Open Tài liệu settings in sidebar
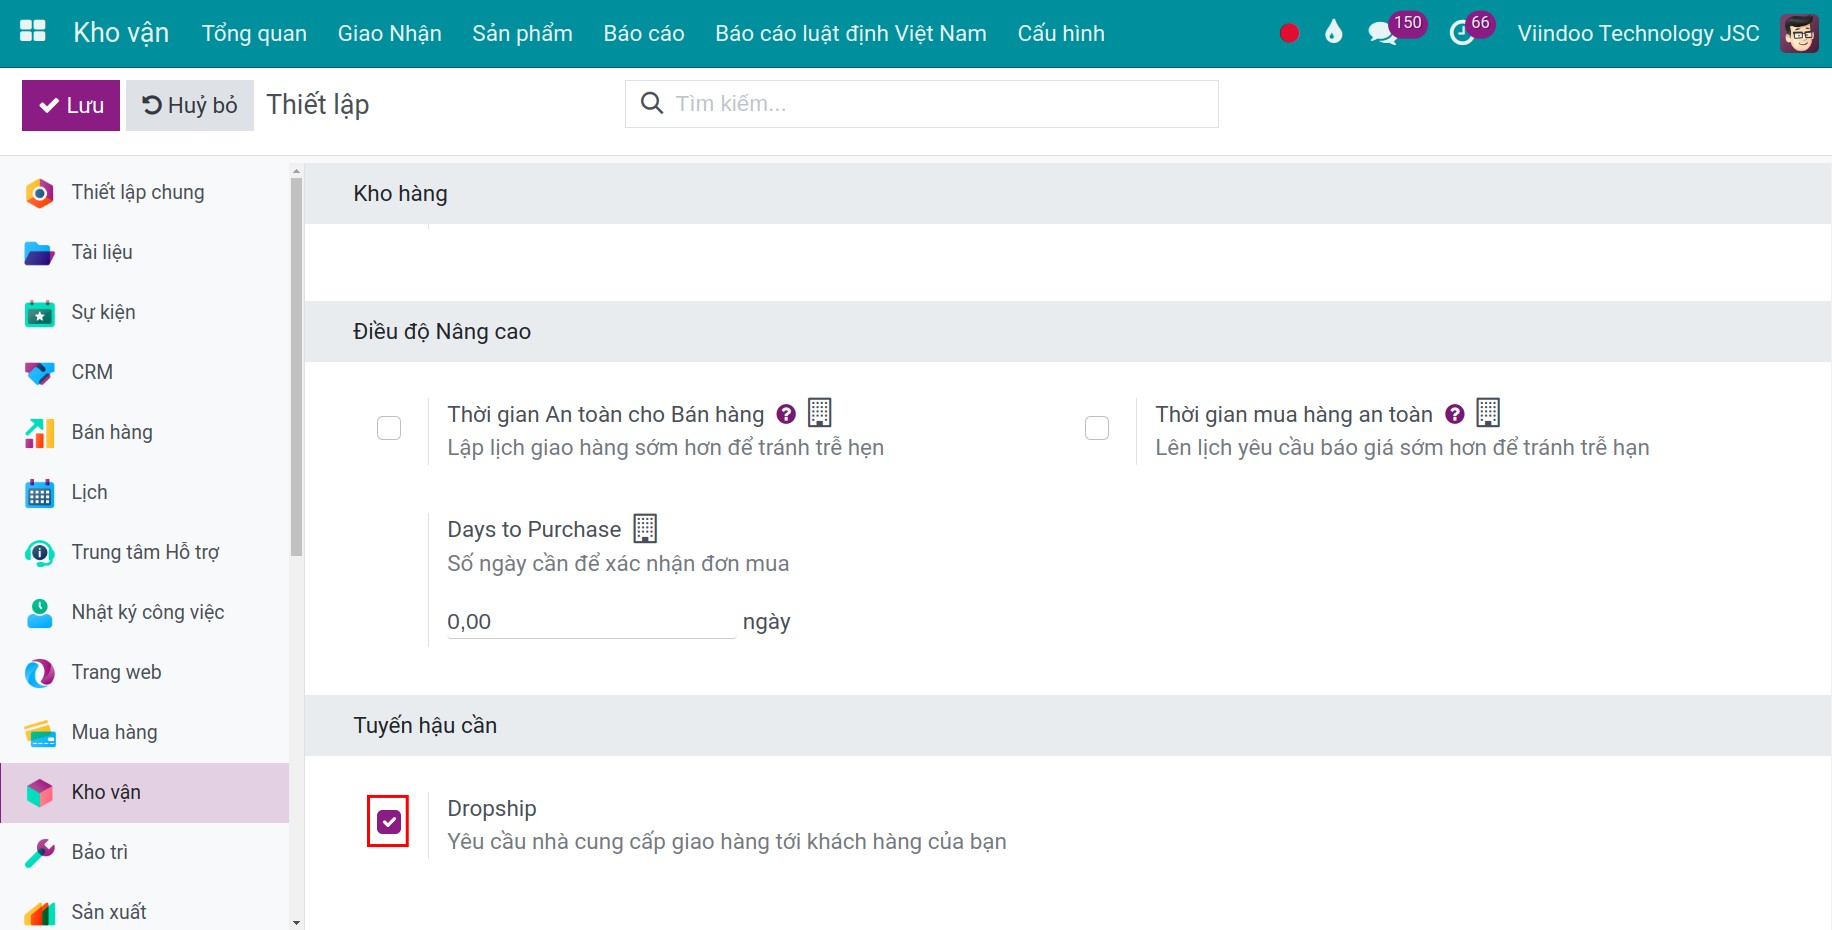This screenshot has width=1832, height=930. point(145,252)
